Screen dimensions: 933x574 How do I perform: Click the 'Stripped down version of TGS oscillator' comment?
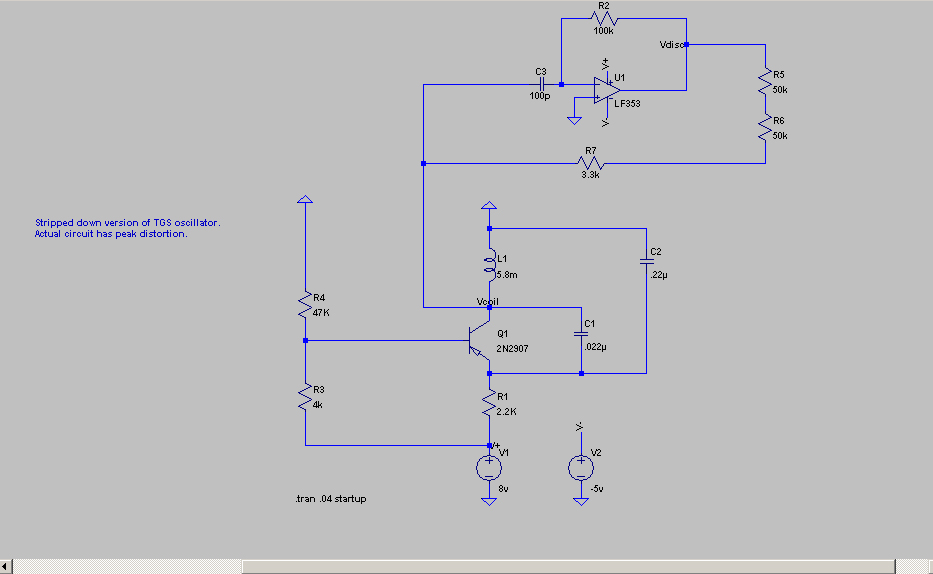(127, 222)
